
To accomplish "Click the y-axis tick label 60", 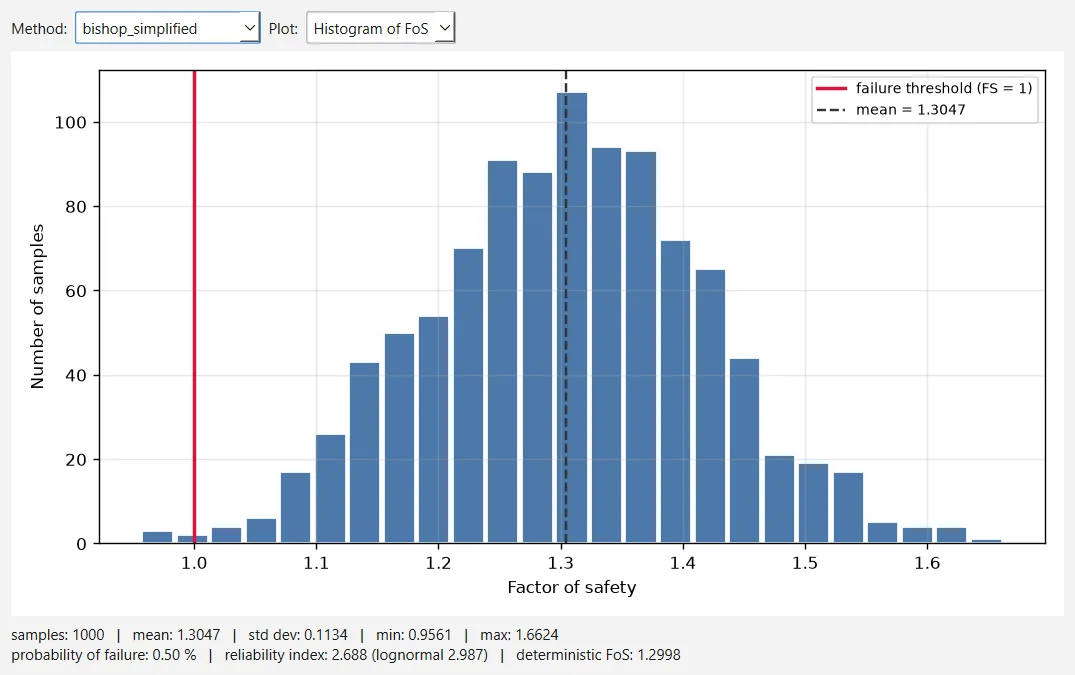I will coord(76,291).
